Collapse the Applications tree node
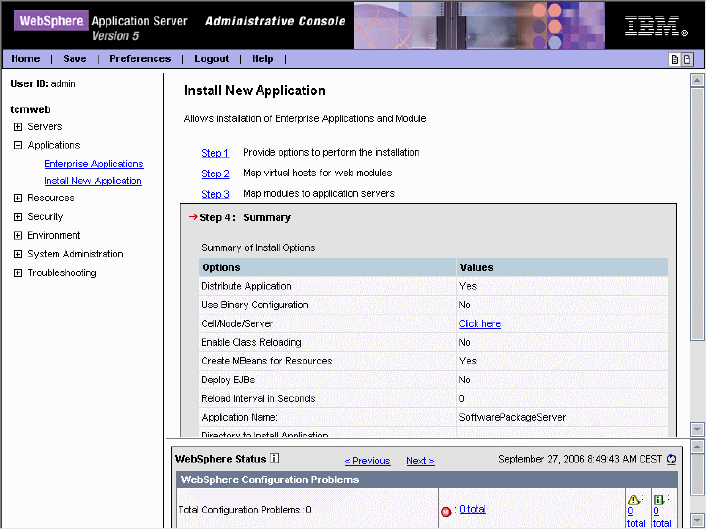706x529 pixels. point(18,145)
